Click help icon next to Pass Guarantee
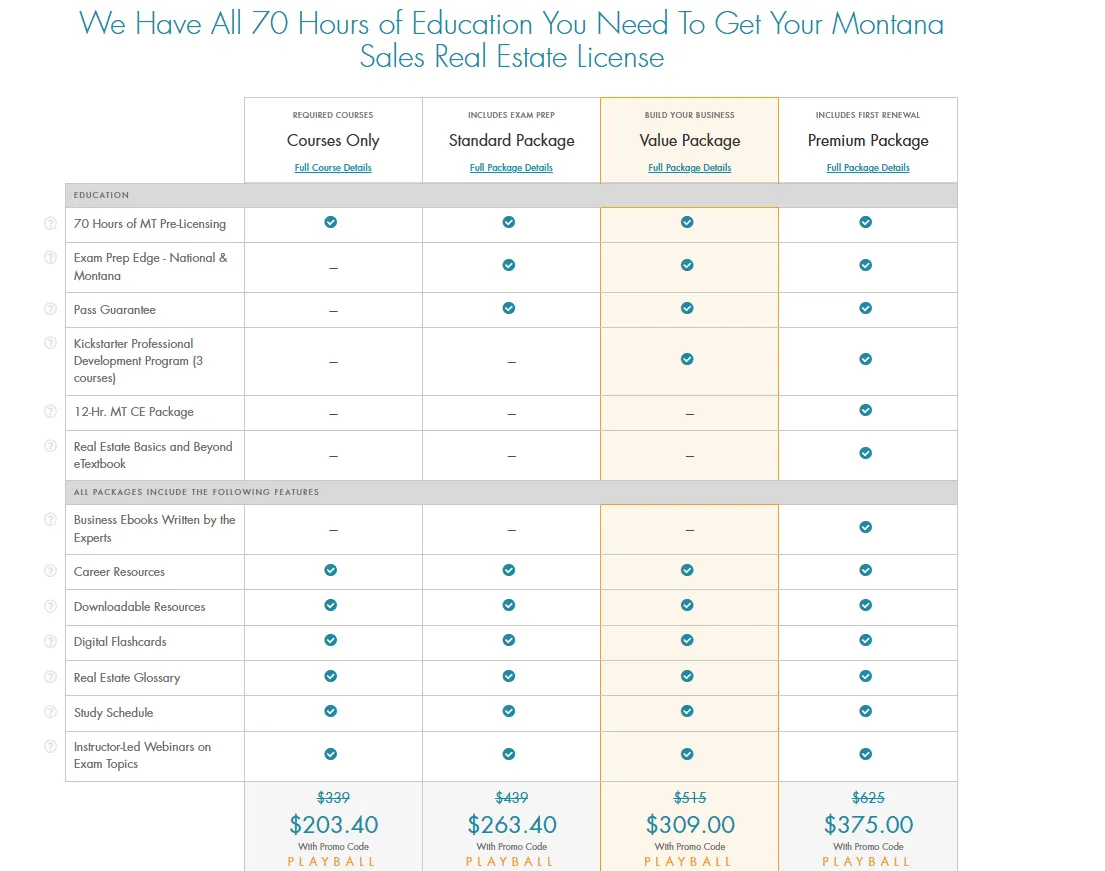 (x=50, y=308)
